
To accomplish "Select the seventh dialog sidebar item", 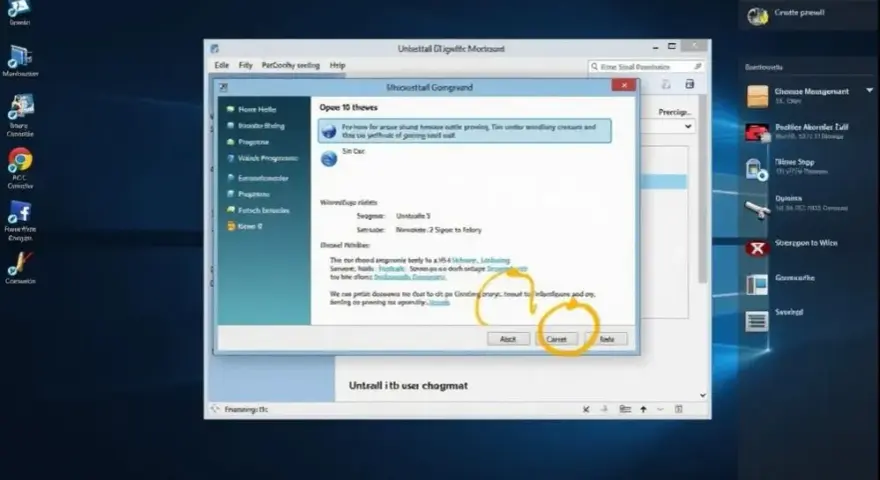I will click(x=258, y=211).
